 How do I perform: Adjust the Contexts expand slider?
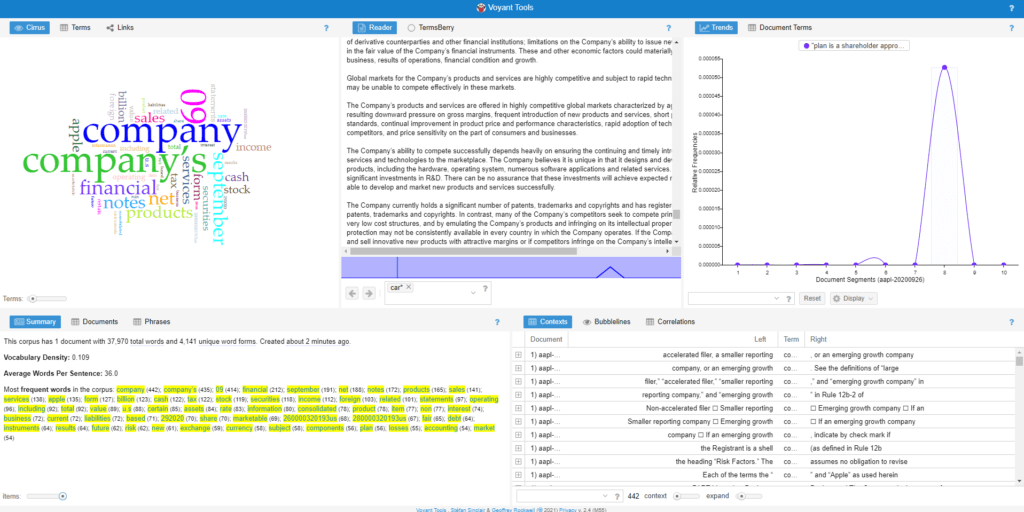[x=749, y=496]
